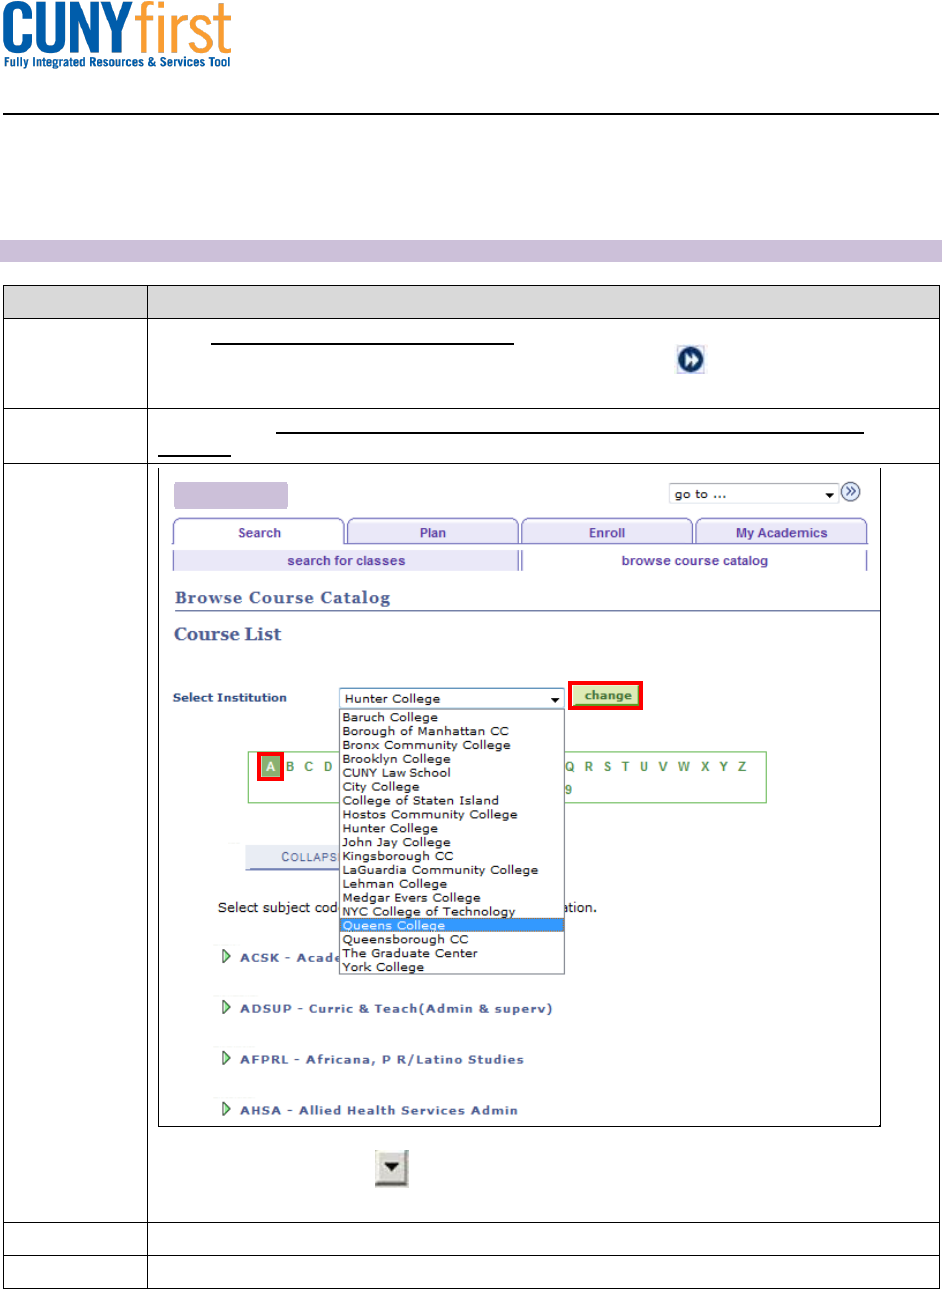Choose CUNY Law School option
Screen dimensions: 942x1289
(x=452, y=772)
